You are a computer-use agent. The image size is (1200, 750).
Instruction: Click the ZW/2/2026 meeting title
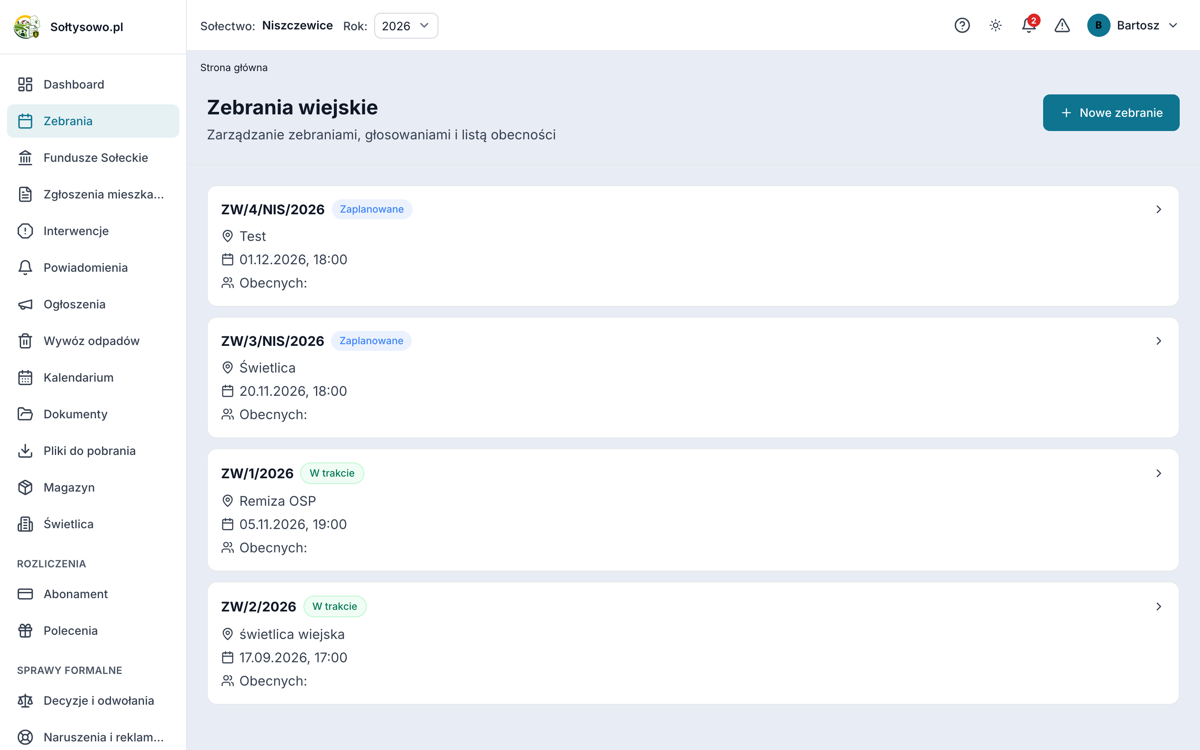pos(259,607)
